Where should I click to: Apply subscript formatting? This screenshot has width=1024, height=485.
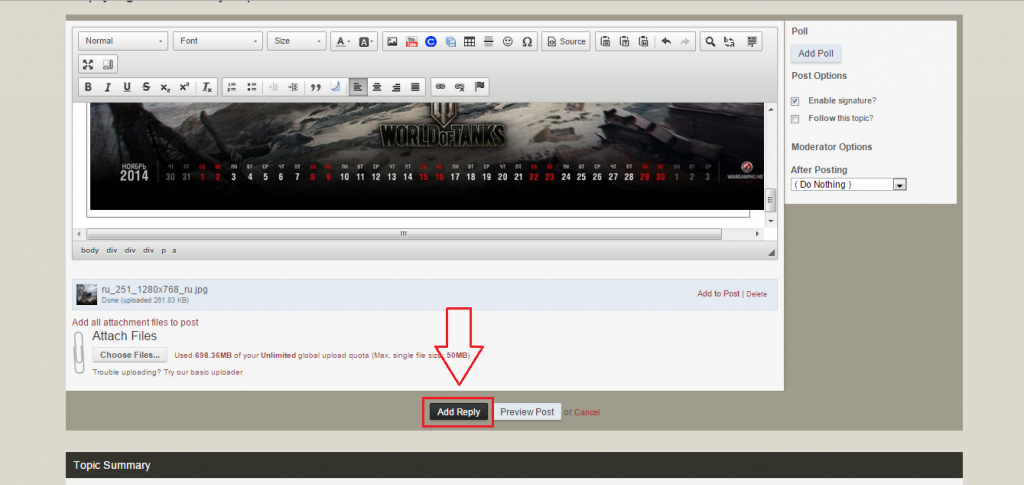pos(165,87)
